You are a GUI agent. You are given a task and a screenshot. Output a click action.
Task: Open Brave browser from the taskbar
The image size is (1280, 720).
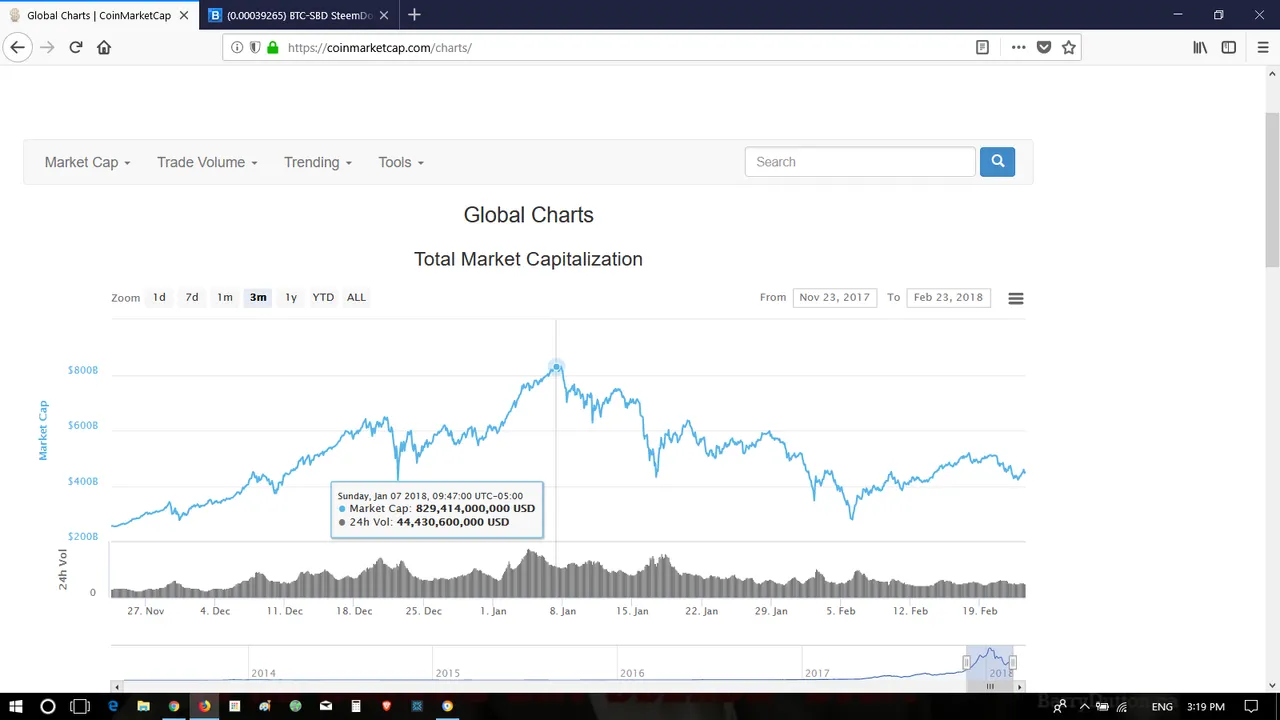(387, 706)
